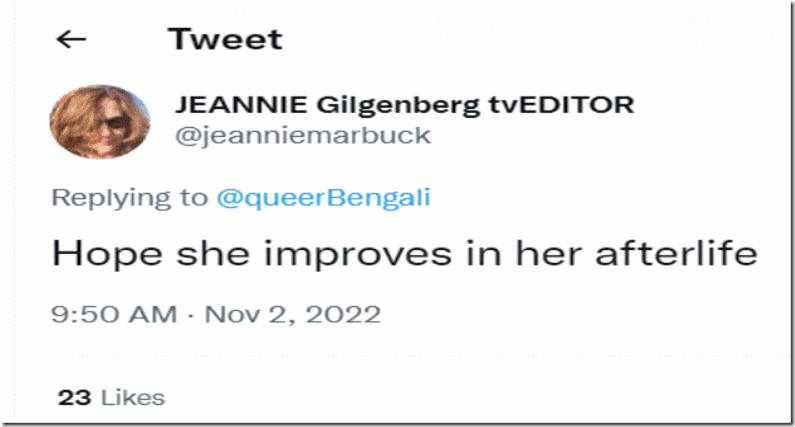The width and height of the screenshot is (795, 427).
Task: Click "JEANNIE" in the display name
Action: (x=224, y=106)
